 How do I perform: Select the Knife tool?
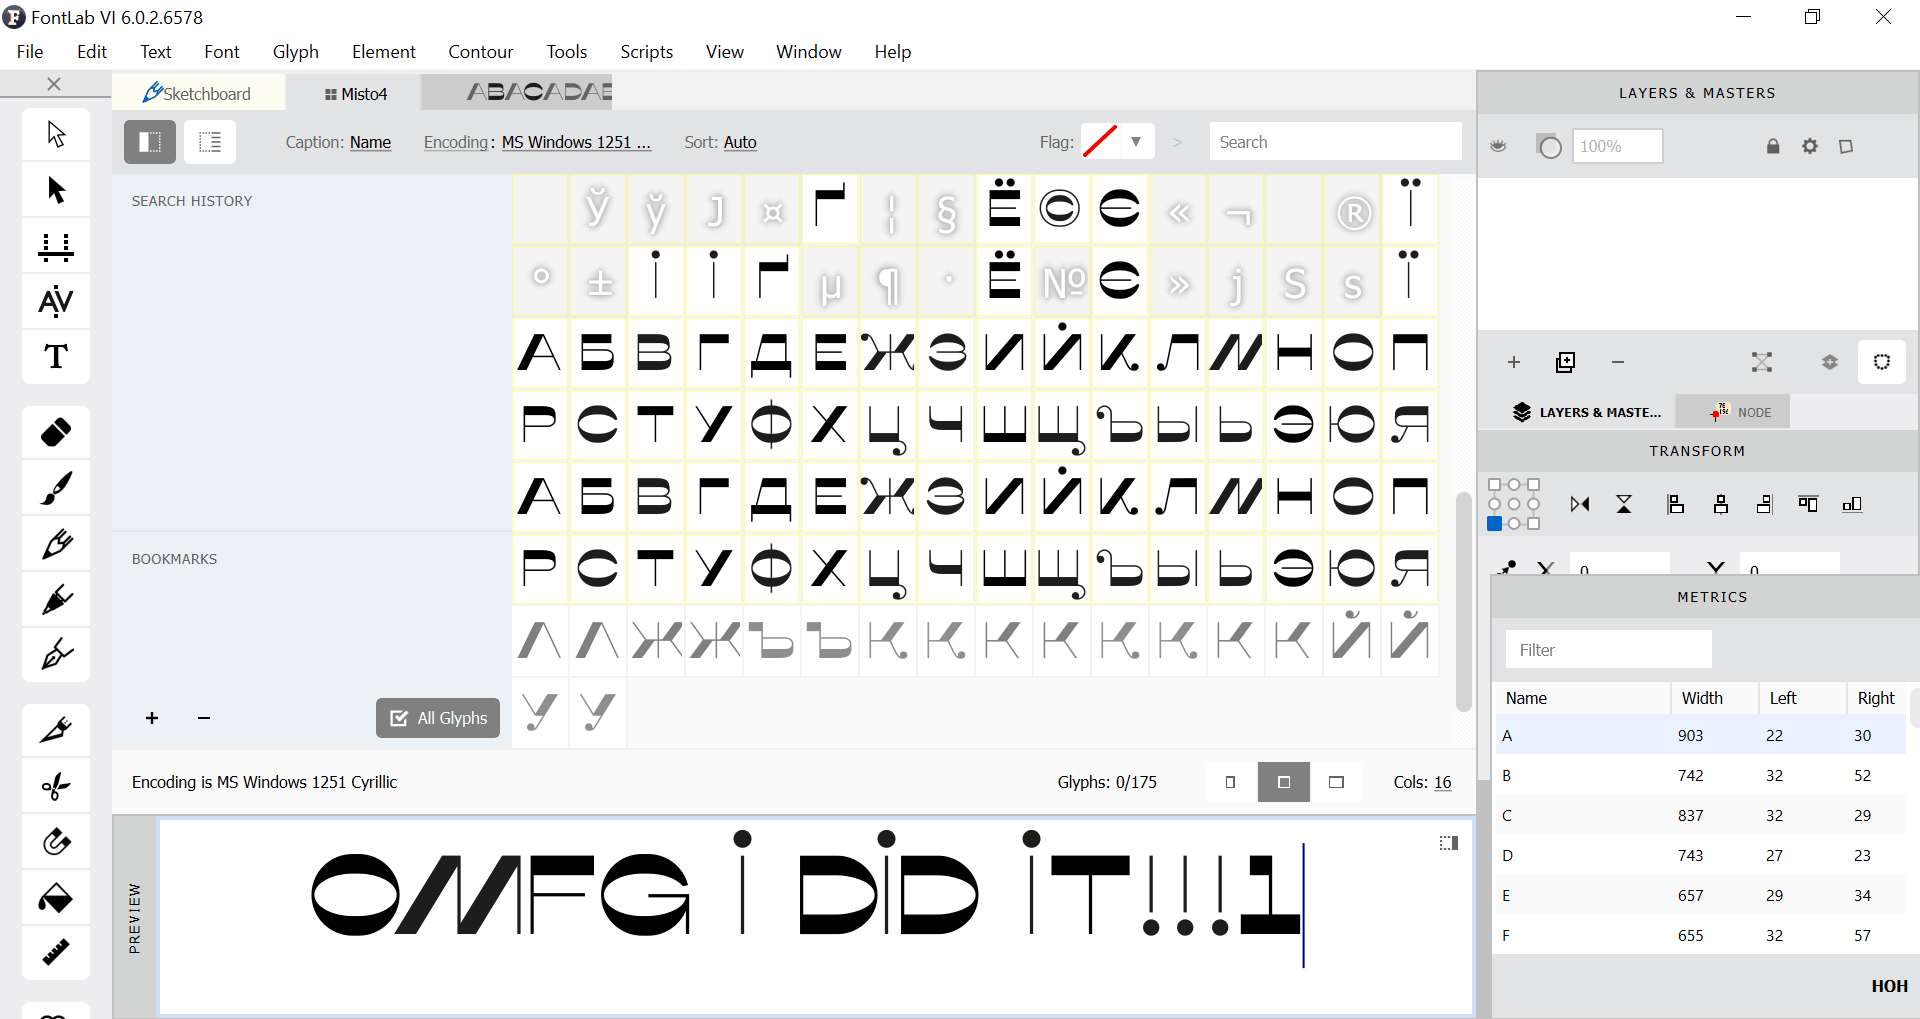pyautogui.click(x=55, y=729)
